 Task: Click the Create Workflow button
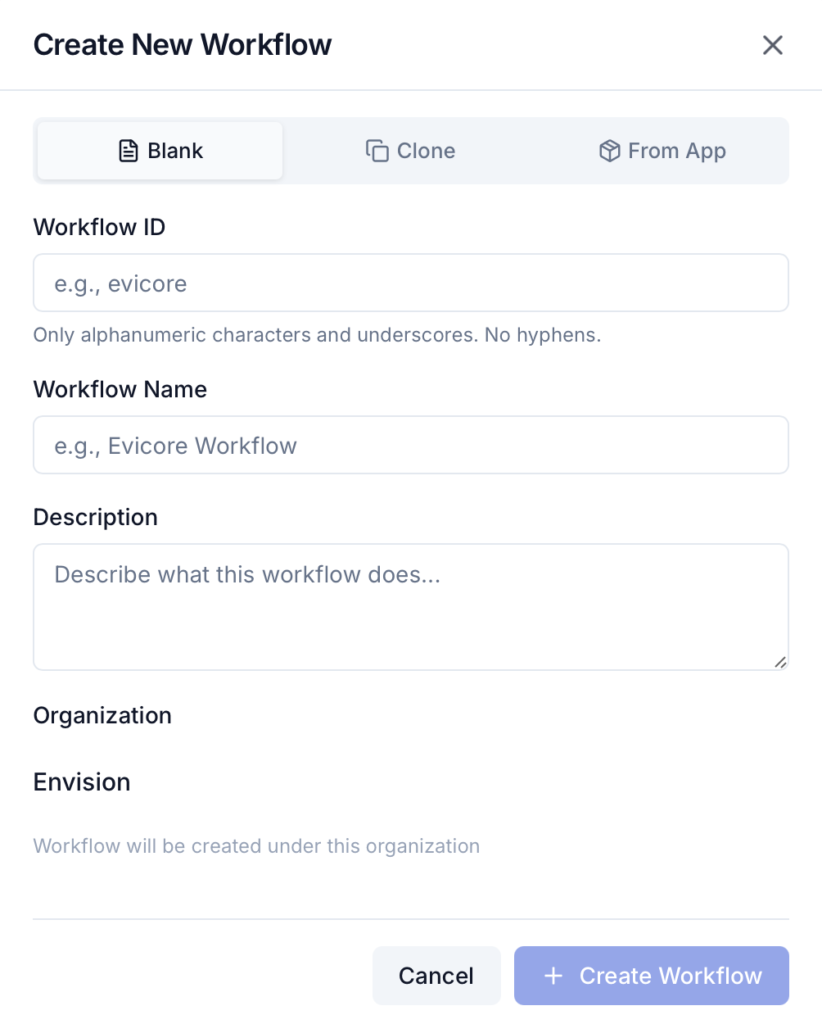pos(651,976)
